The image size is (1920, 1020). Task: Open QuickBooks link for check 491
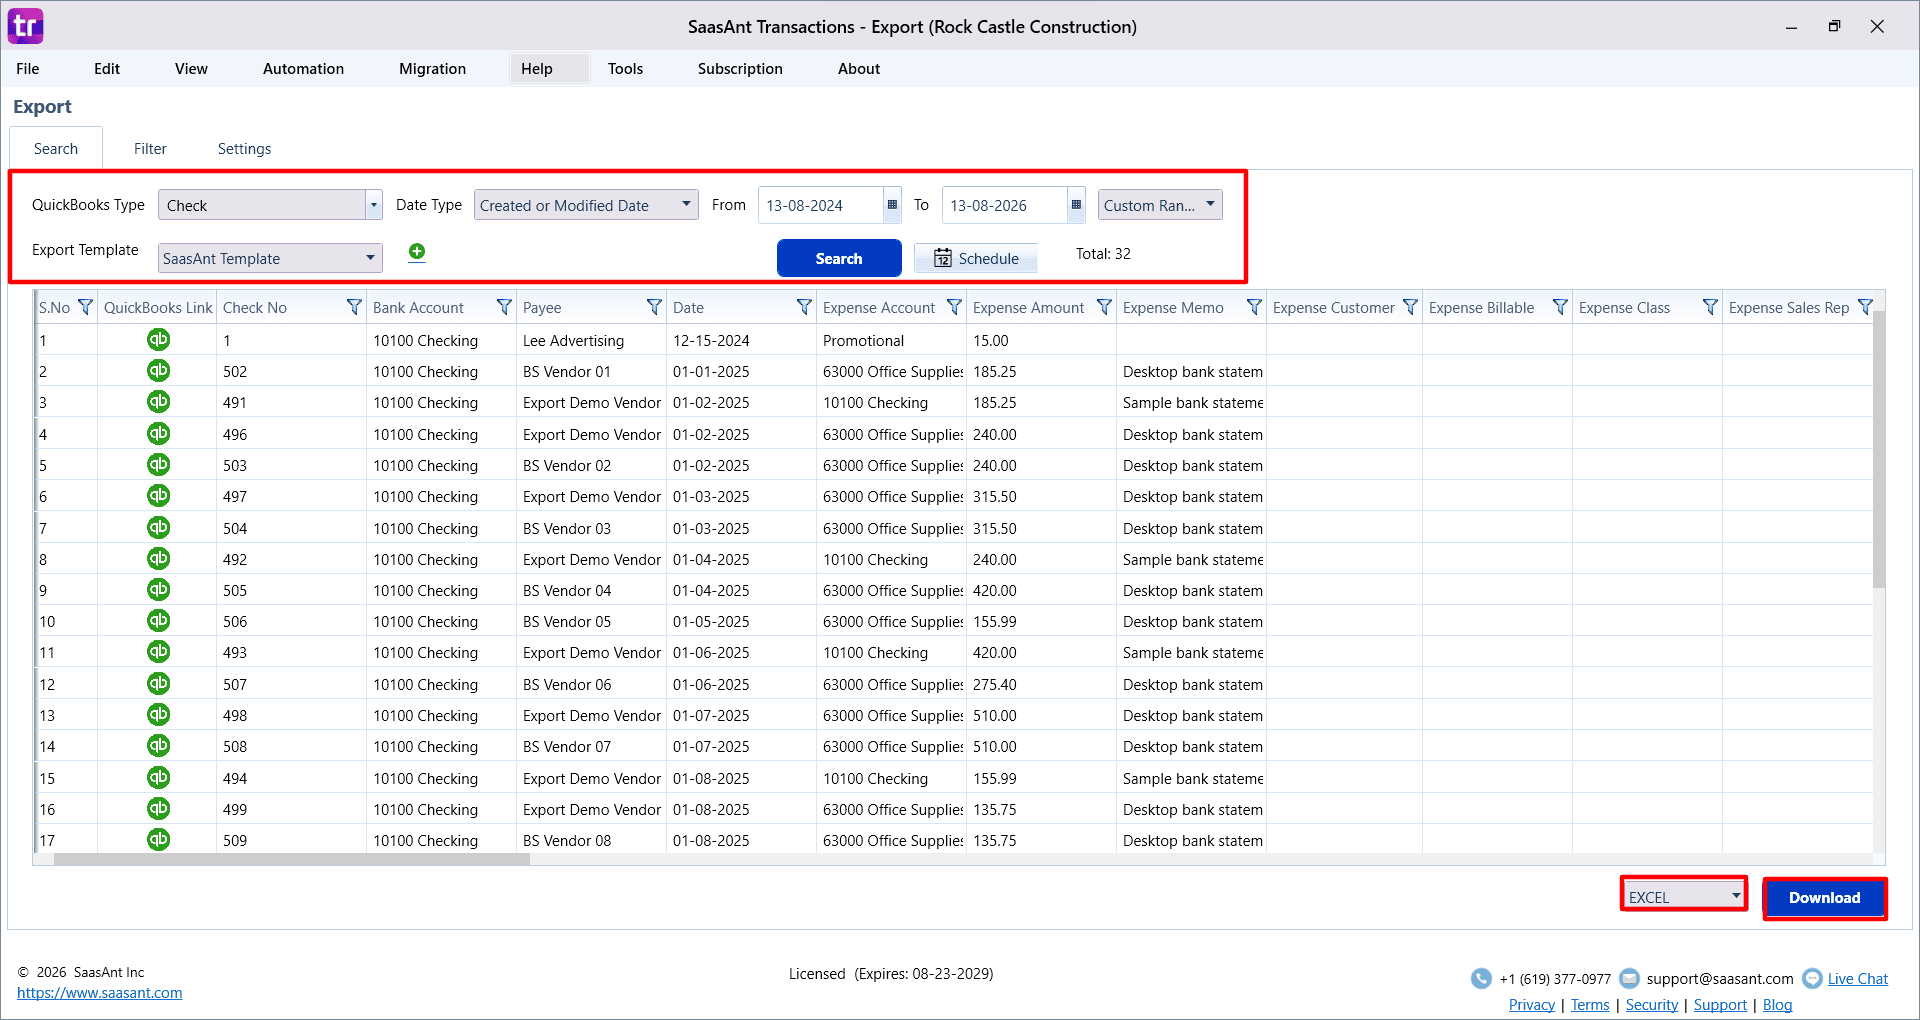coord(158,402)
